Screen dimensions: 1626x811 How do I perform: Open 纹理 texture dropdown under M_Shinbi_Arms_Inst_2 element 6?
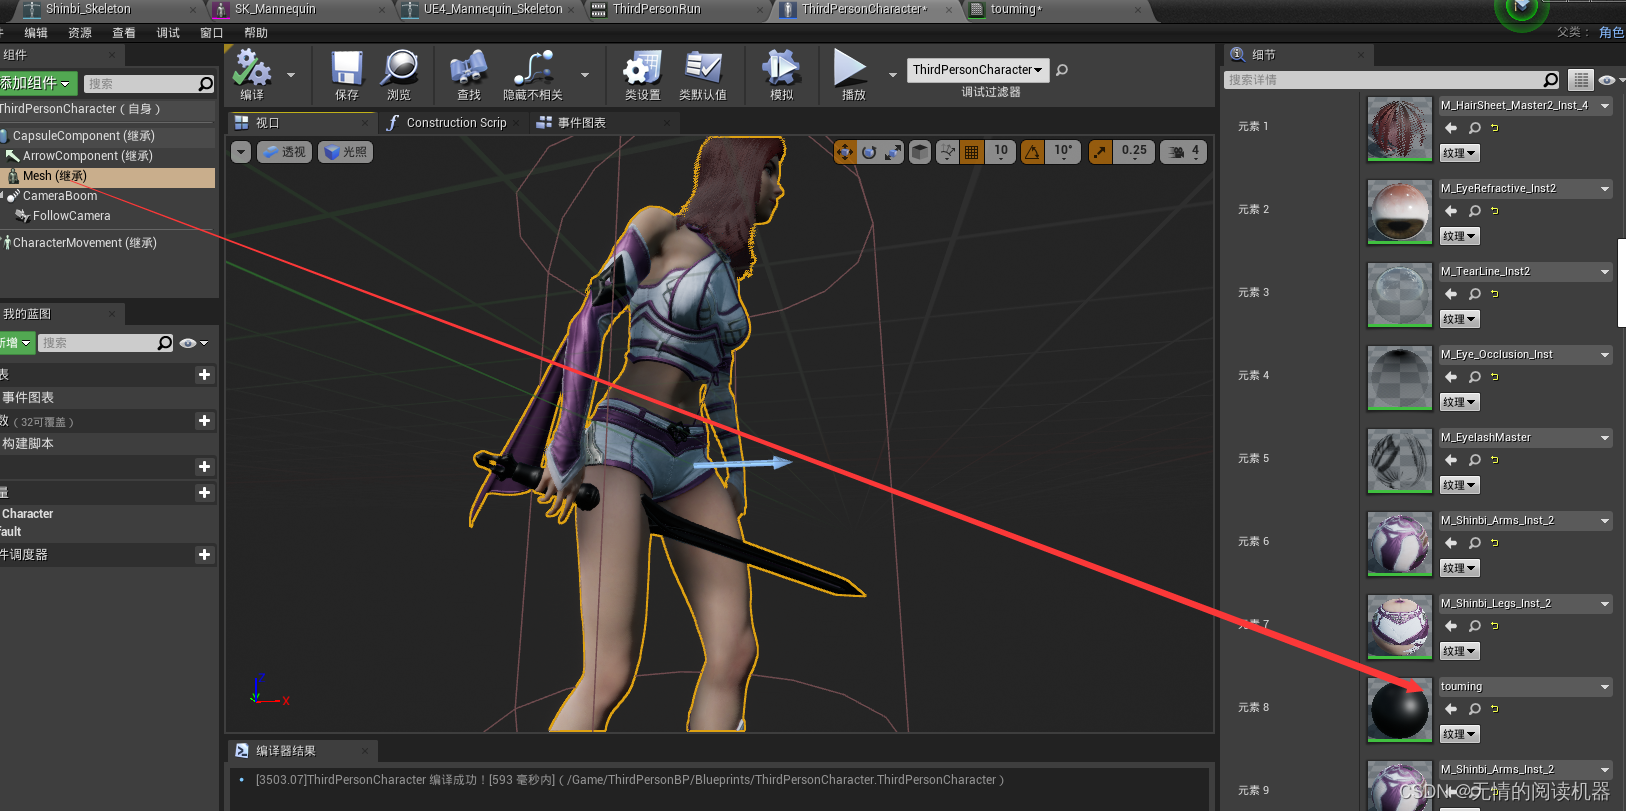[x=1460, y=568]
